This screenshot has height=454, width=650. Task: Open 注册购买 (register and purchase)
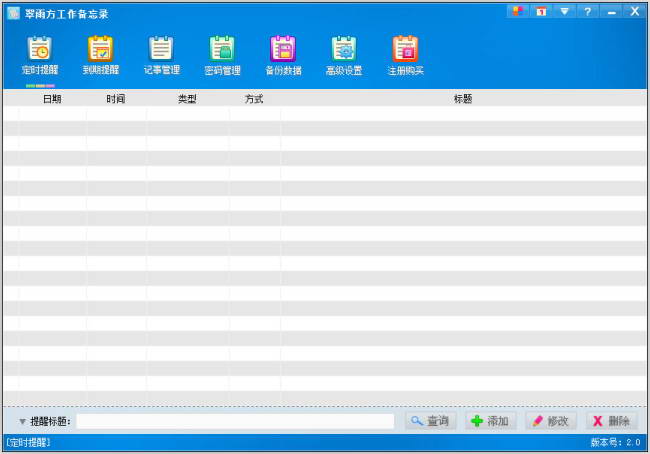[405, 55]
